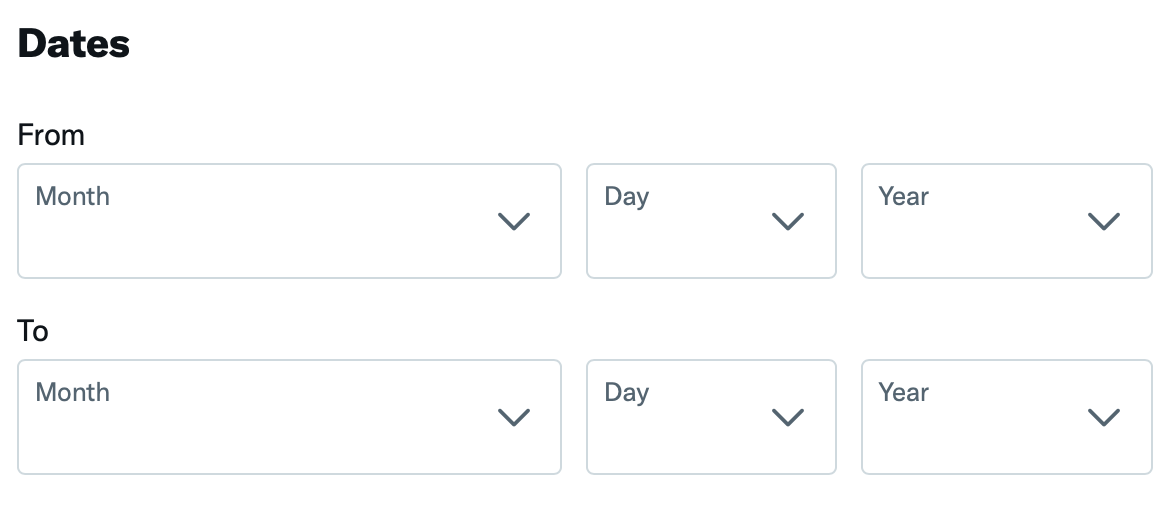Click the Day placeholder text under To
1174x506 pixels.
pyautogui.click(x=627, y=392)
